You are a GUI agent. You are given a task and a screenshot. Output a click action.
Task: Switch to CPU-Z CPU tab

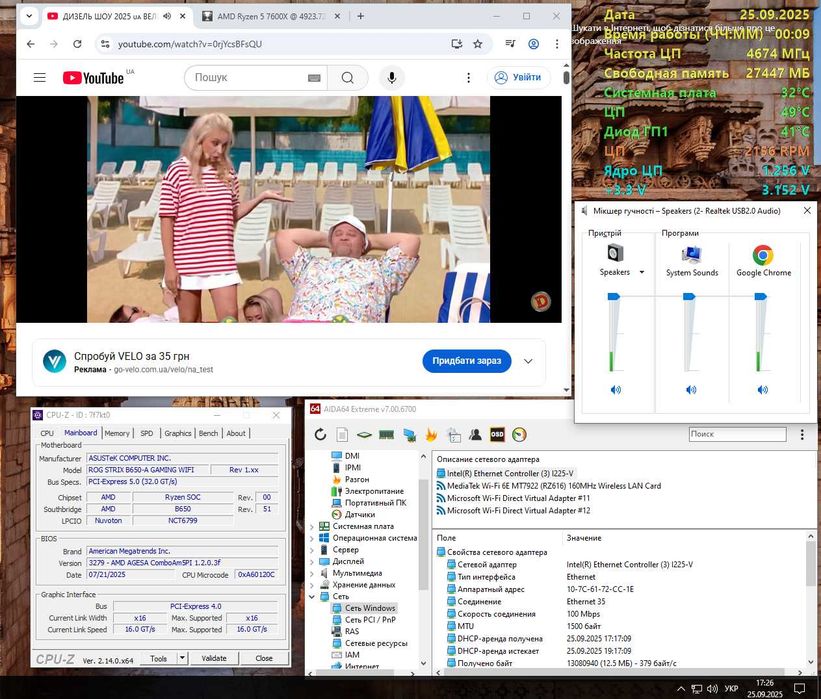pyautogui.click(x=47, y=434)
